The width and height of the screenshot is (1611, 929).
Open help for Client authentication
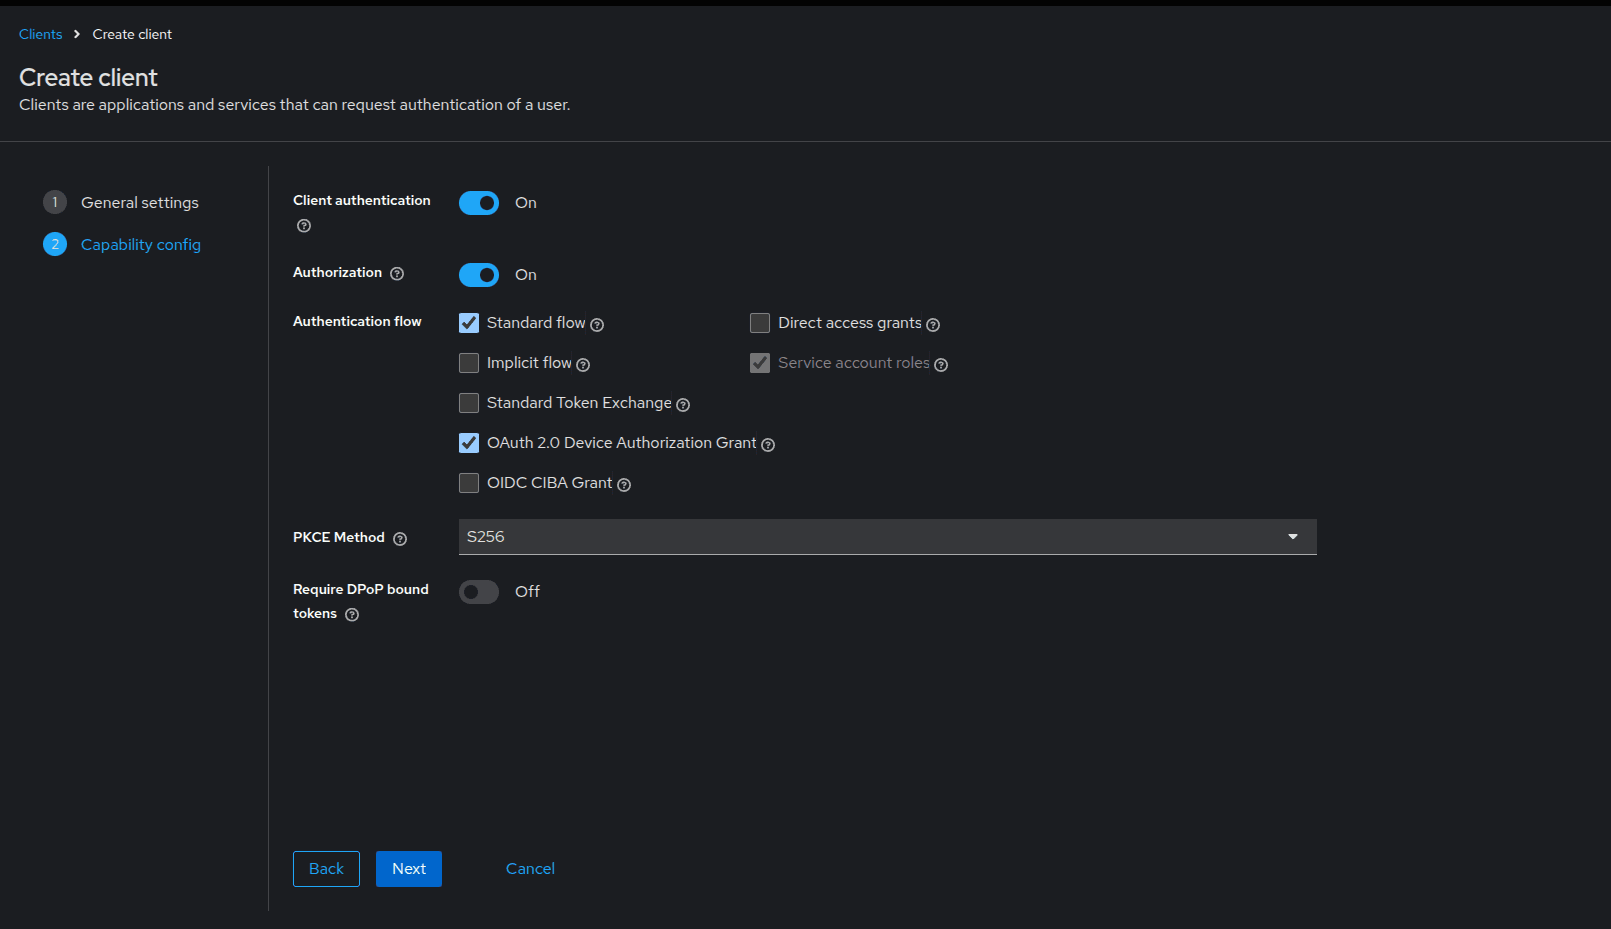(303, 226)
